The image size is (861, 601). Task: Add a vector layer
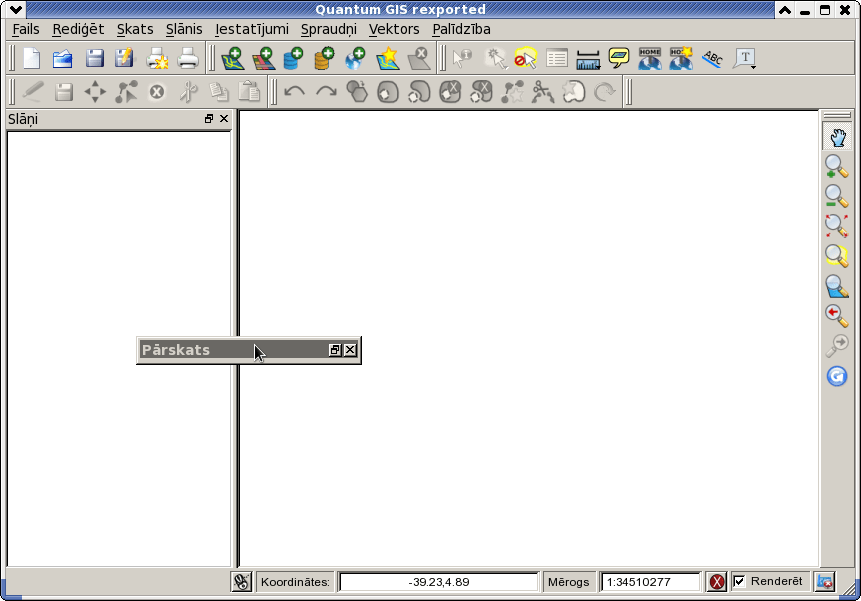coord(232,58)
